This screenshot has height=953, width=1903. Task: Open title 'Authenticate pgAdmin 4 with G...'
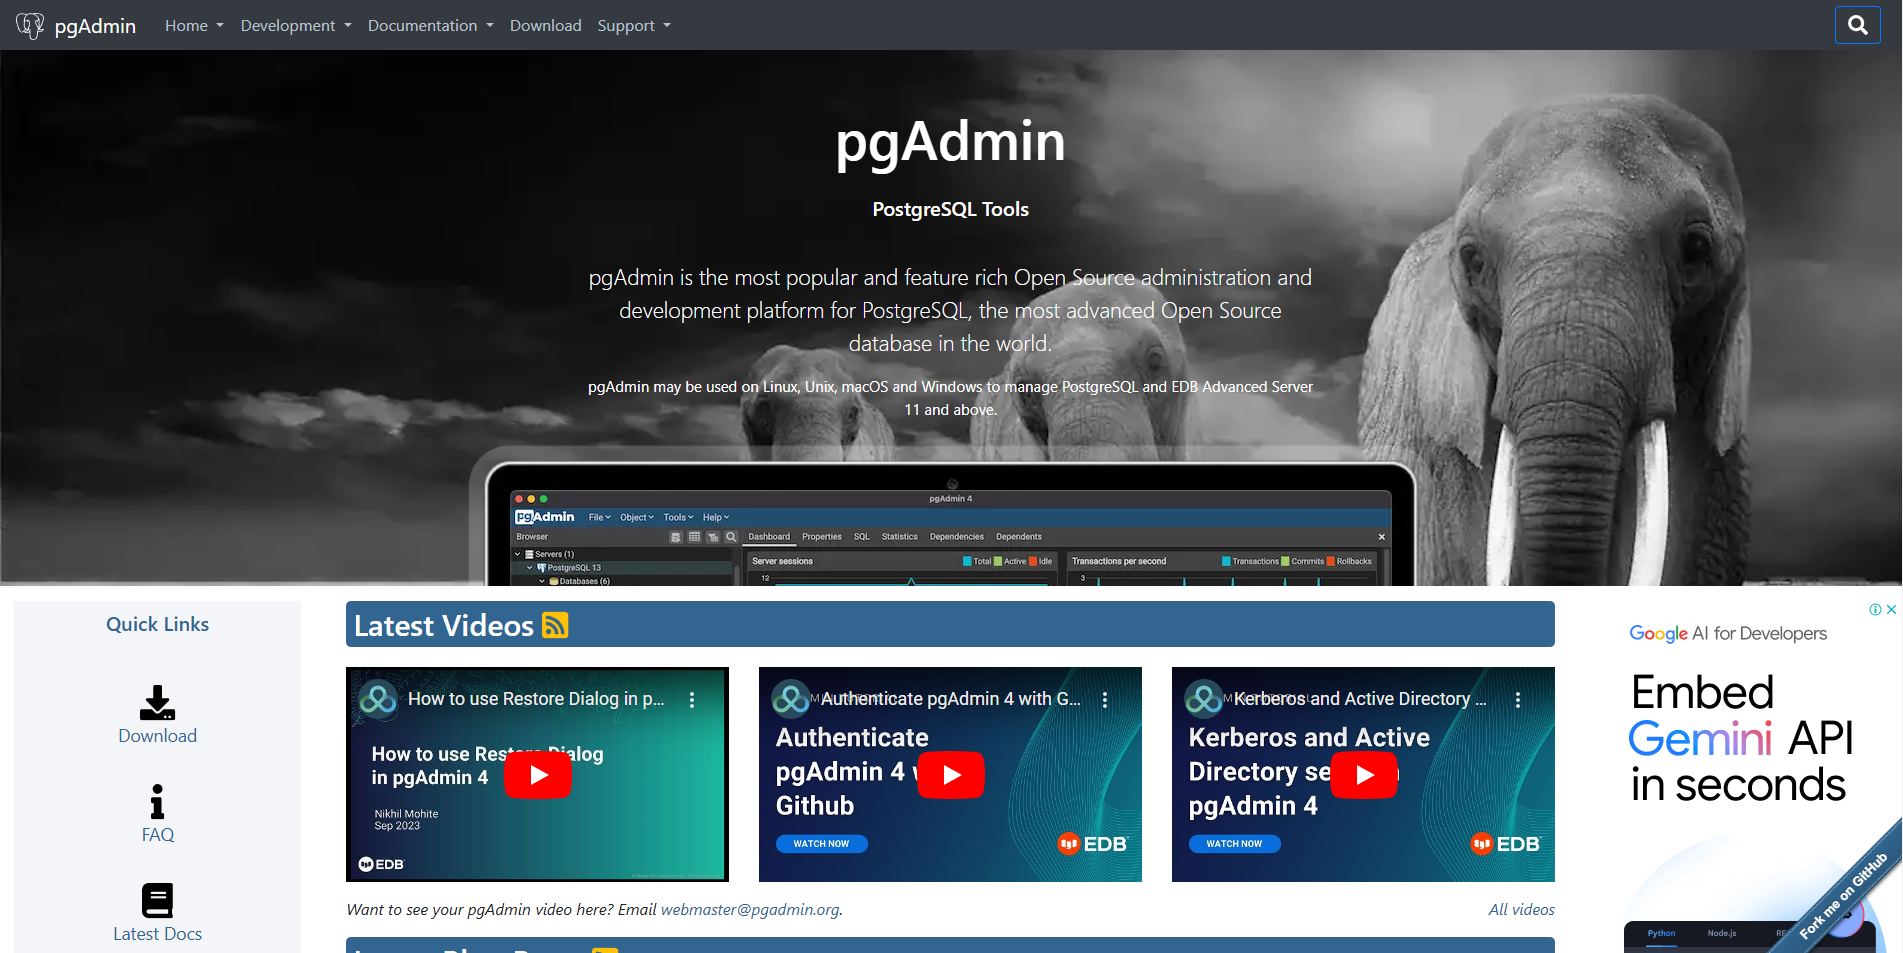coord(950,699)
